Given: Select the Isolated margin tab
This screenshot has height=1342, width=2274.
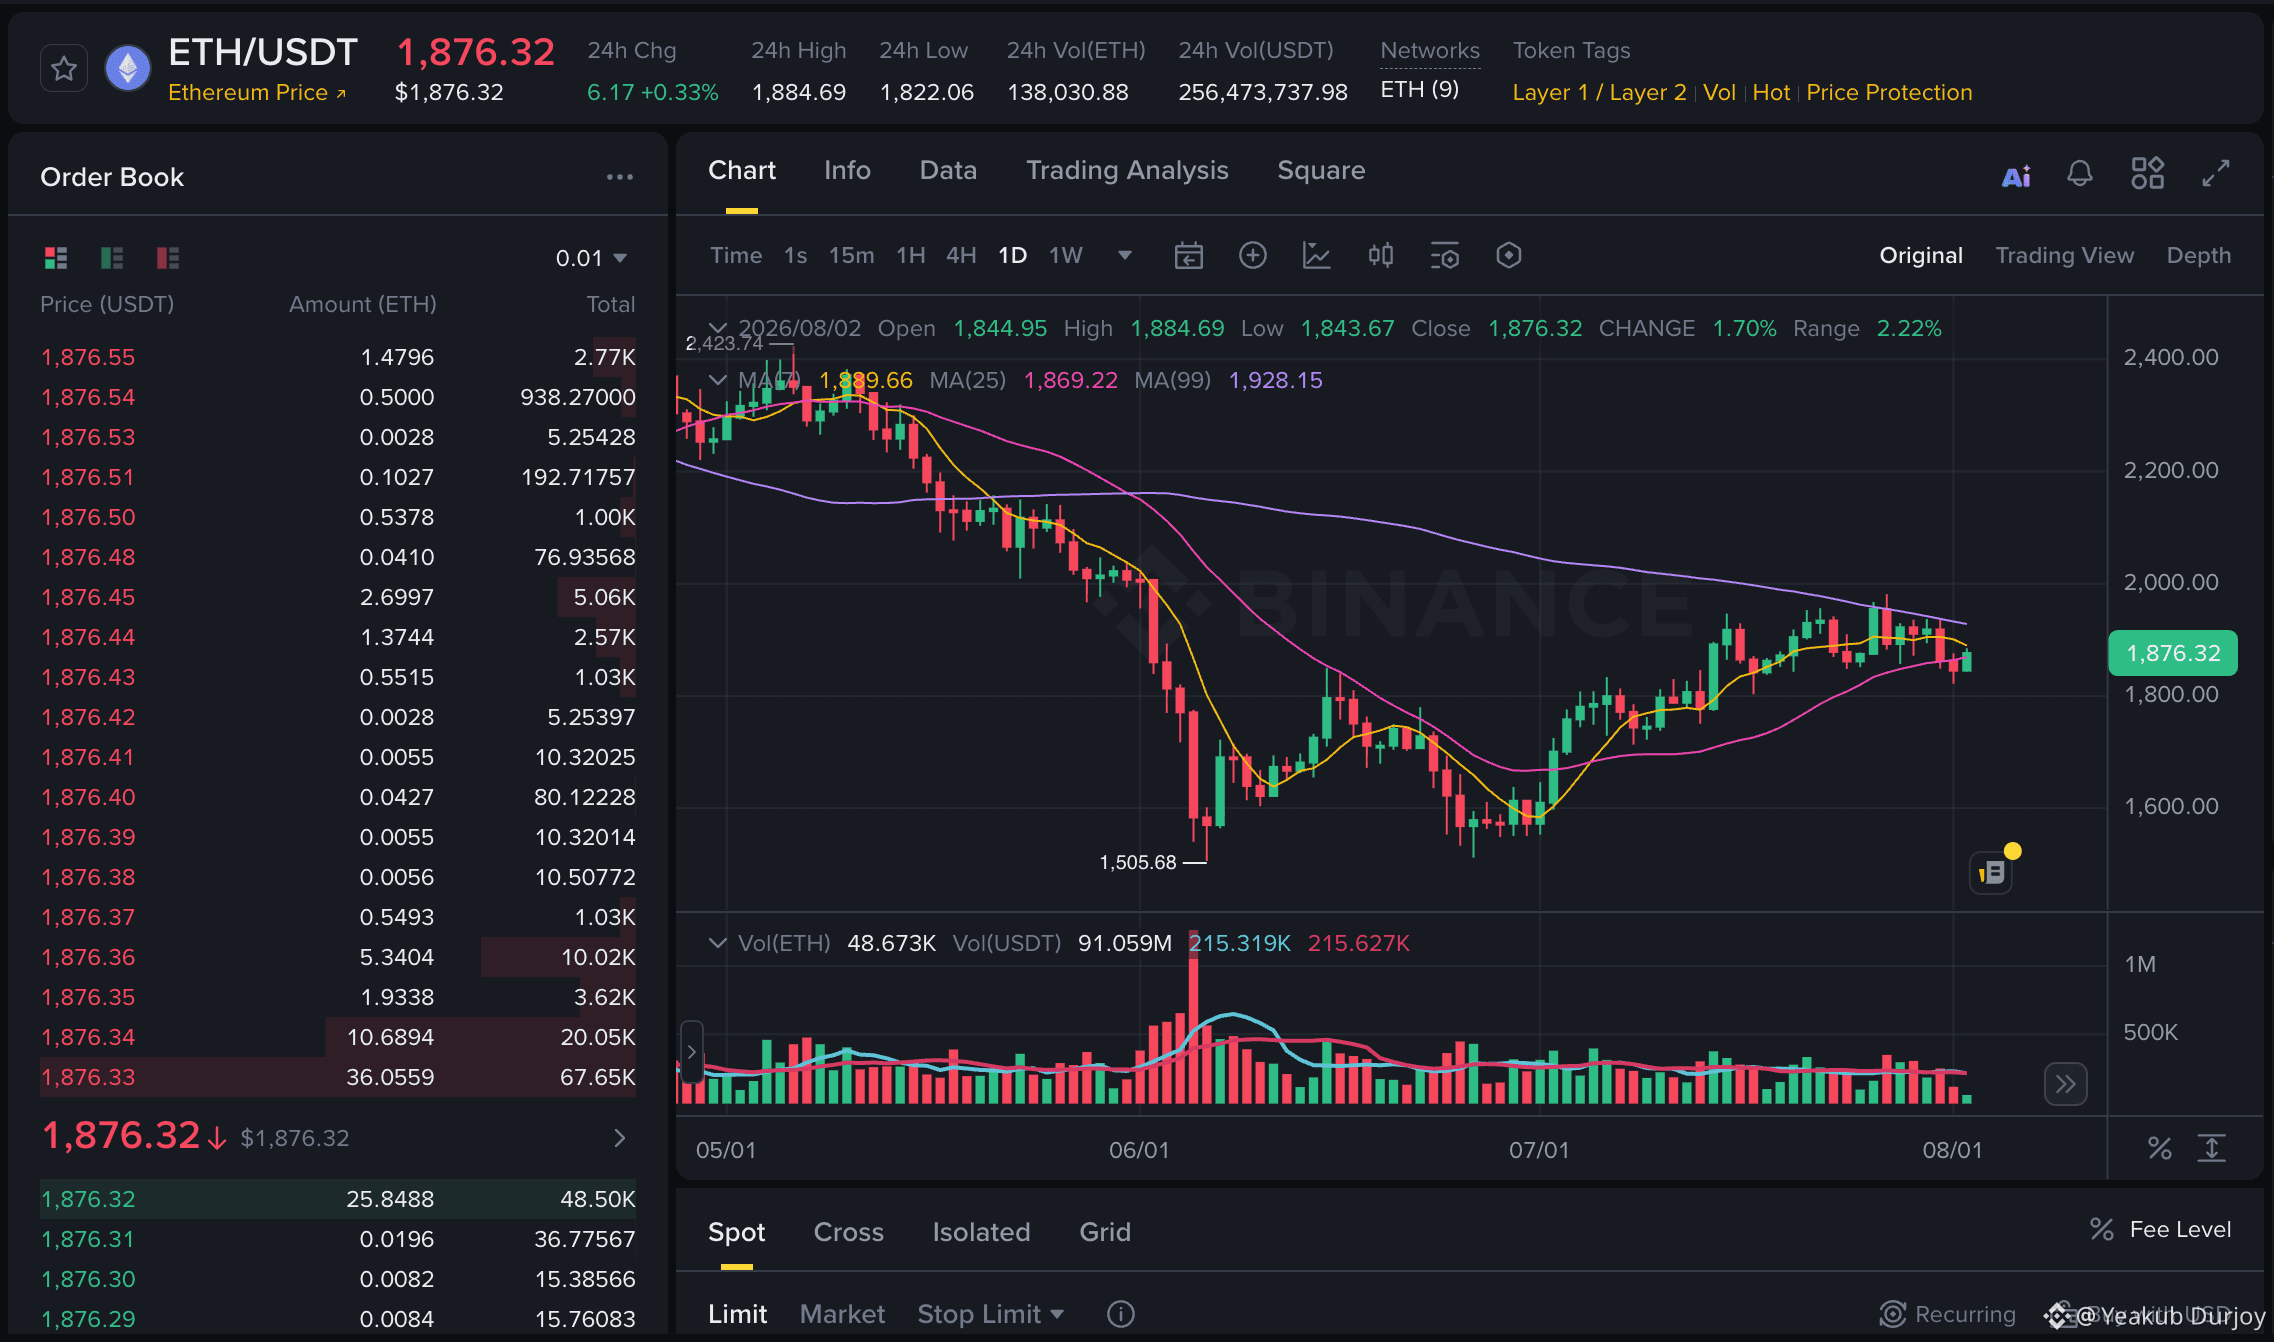Looking at the screenshot, I should 981,1233.
